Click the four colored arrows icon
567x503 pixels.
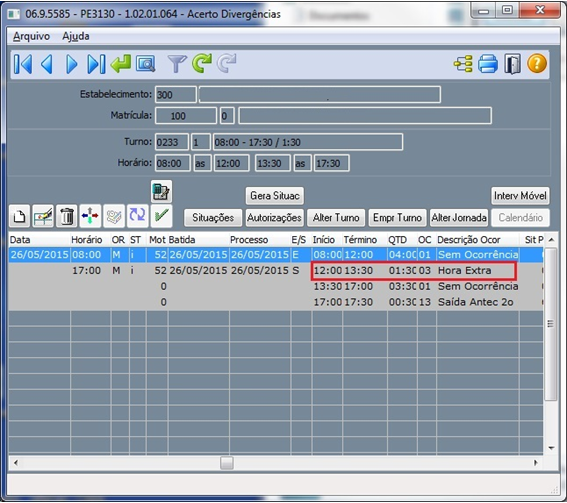[x=90, y=216]
